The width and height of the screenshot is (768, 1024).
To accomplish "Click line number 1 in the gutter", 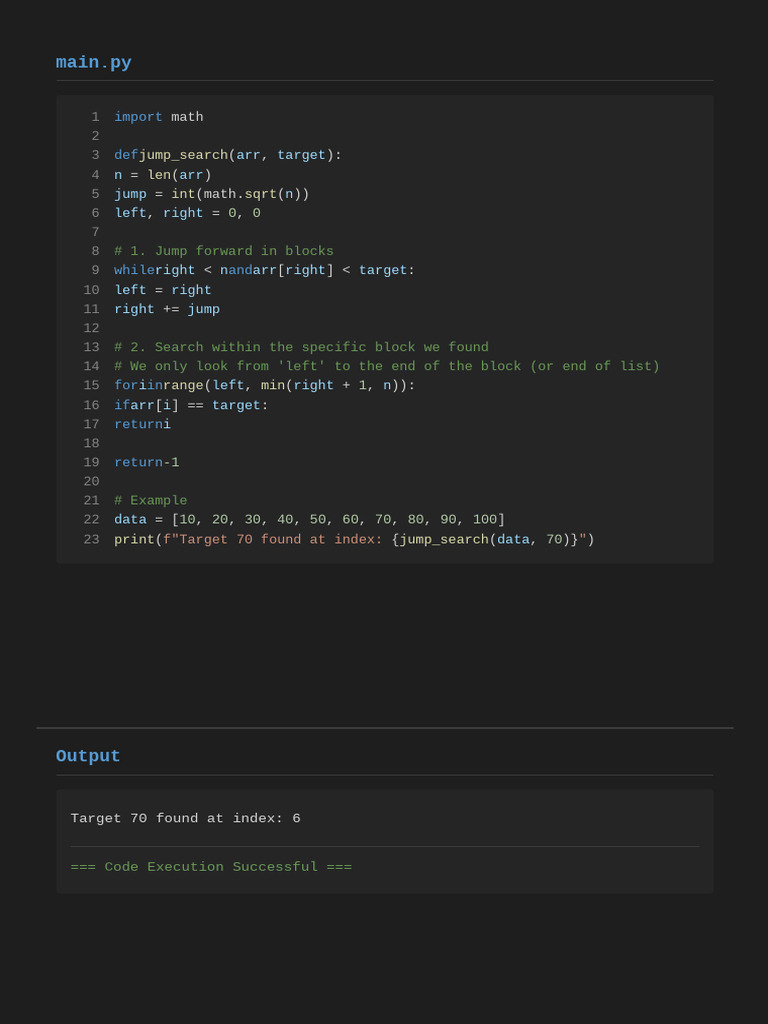I will [95, 117].
